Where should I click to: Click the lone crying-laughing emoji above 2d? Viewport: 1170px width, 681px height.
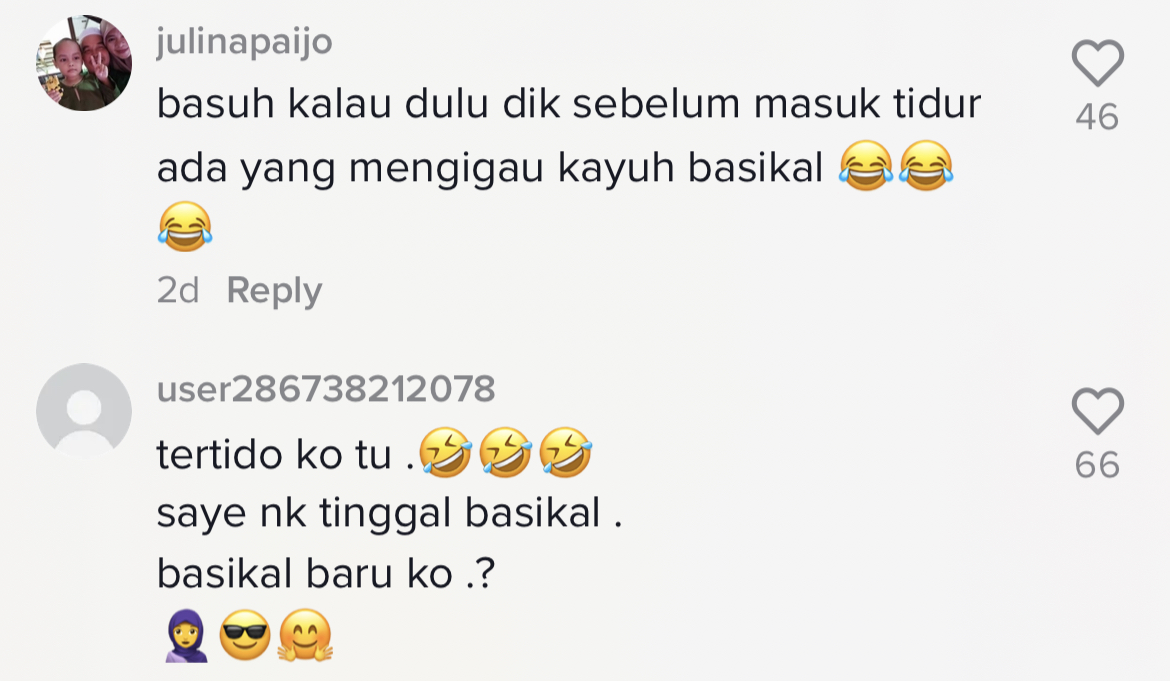click(x=185, y=225)
